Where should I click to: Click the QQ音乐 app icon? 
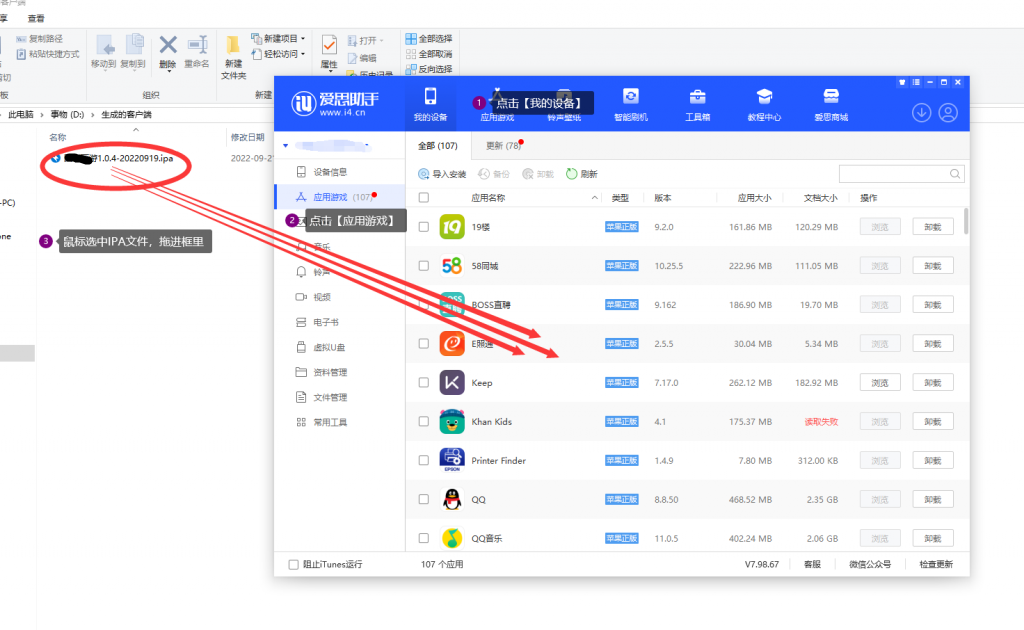click(452, 538)
